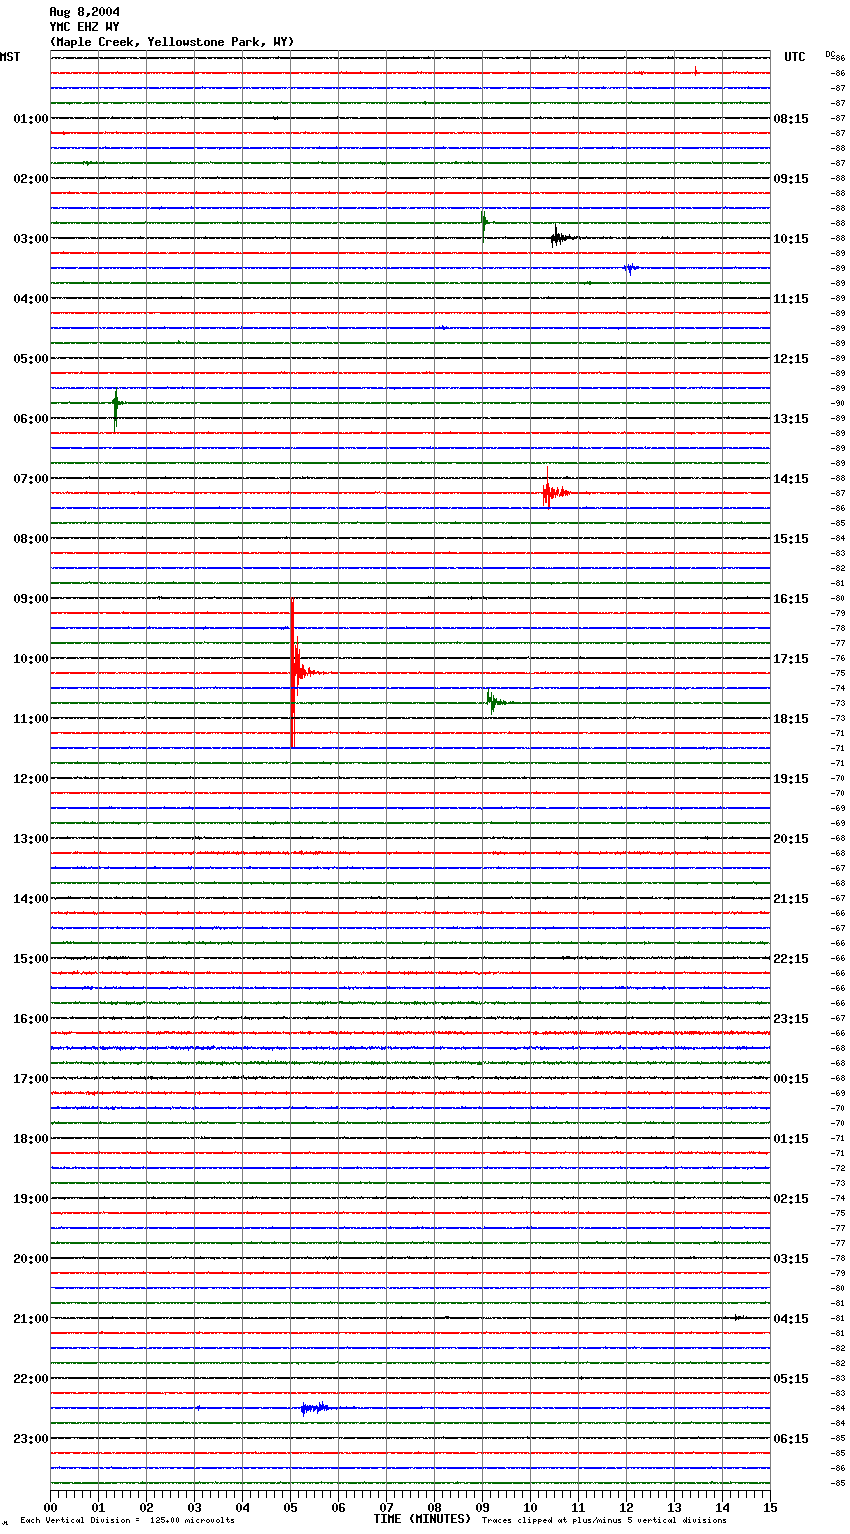This screenshot has height=1534, width=850.
Task: Click the '08' minute axis tick label
Action: pos(434,1507)
